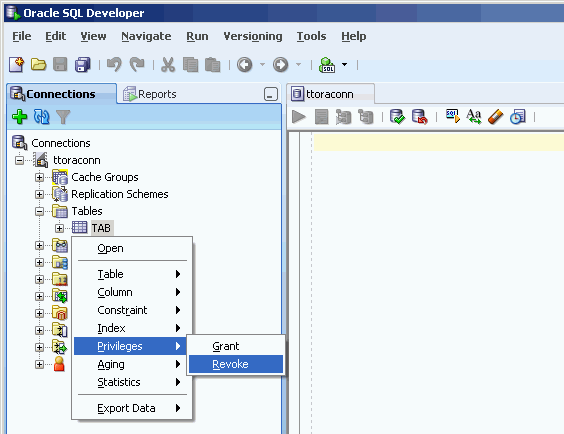Open the Export Data submenu
Image resolution: width=564 pixels, height=434 pixels.
click(132, 408)
